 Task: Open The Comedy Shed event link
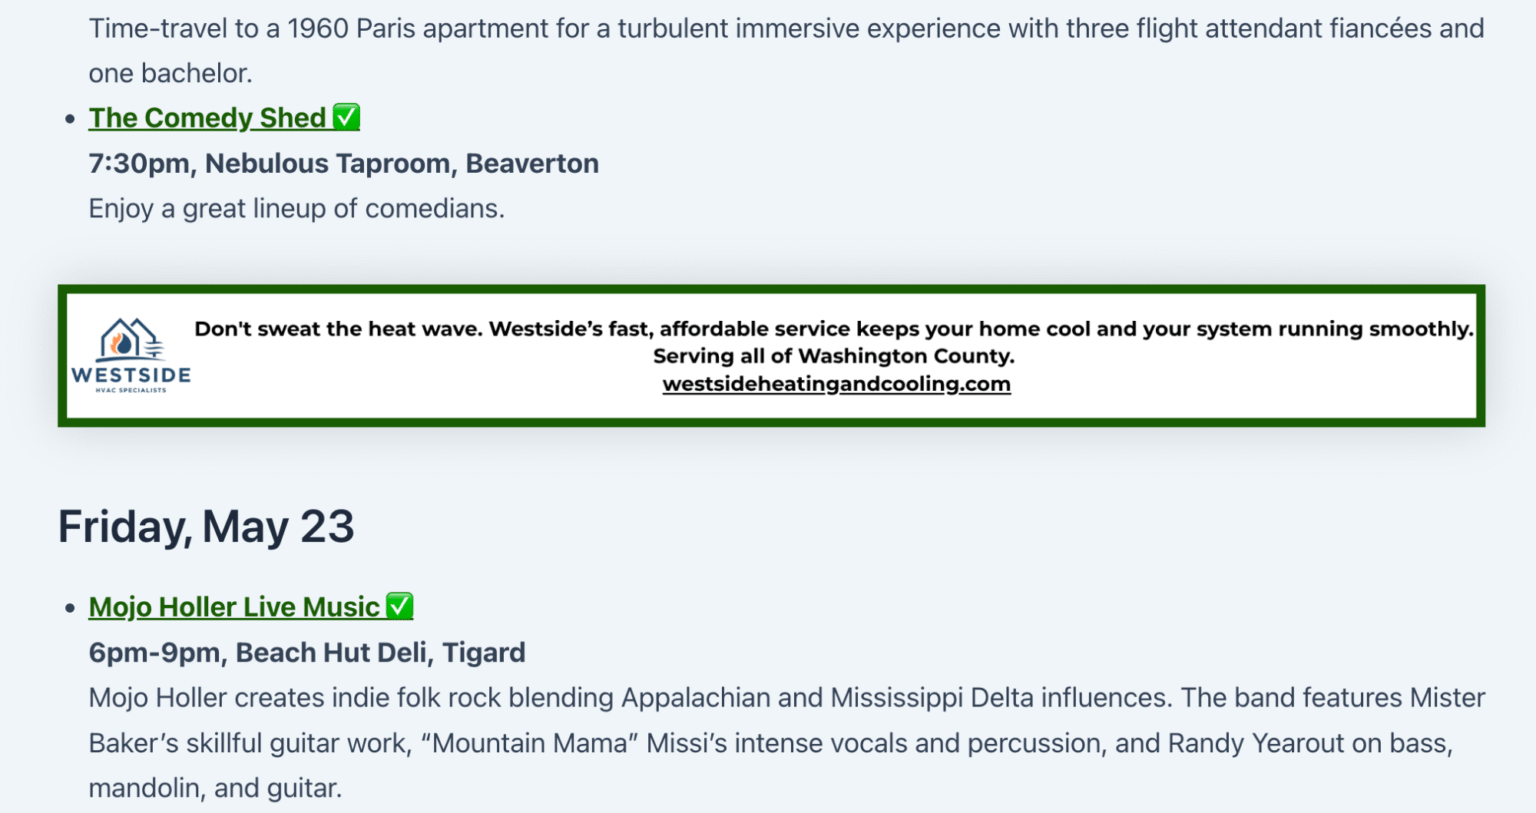[207, 118]
